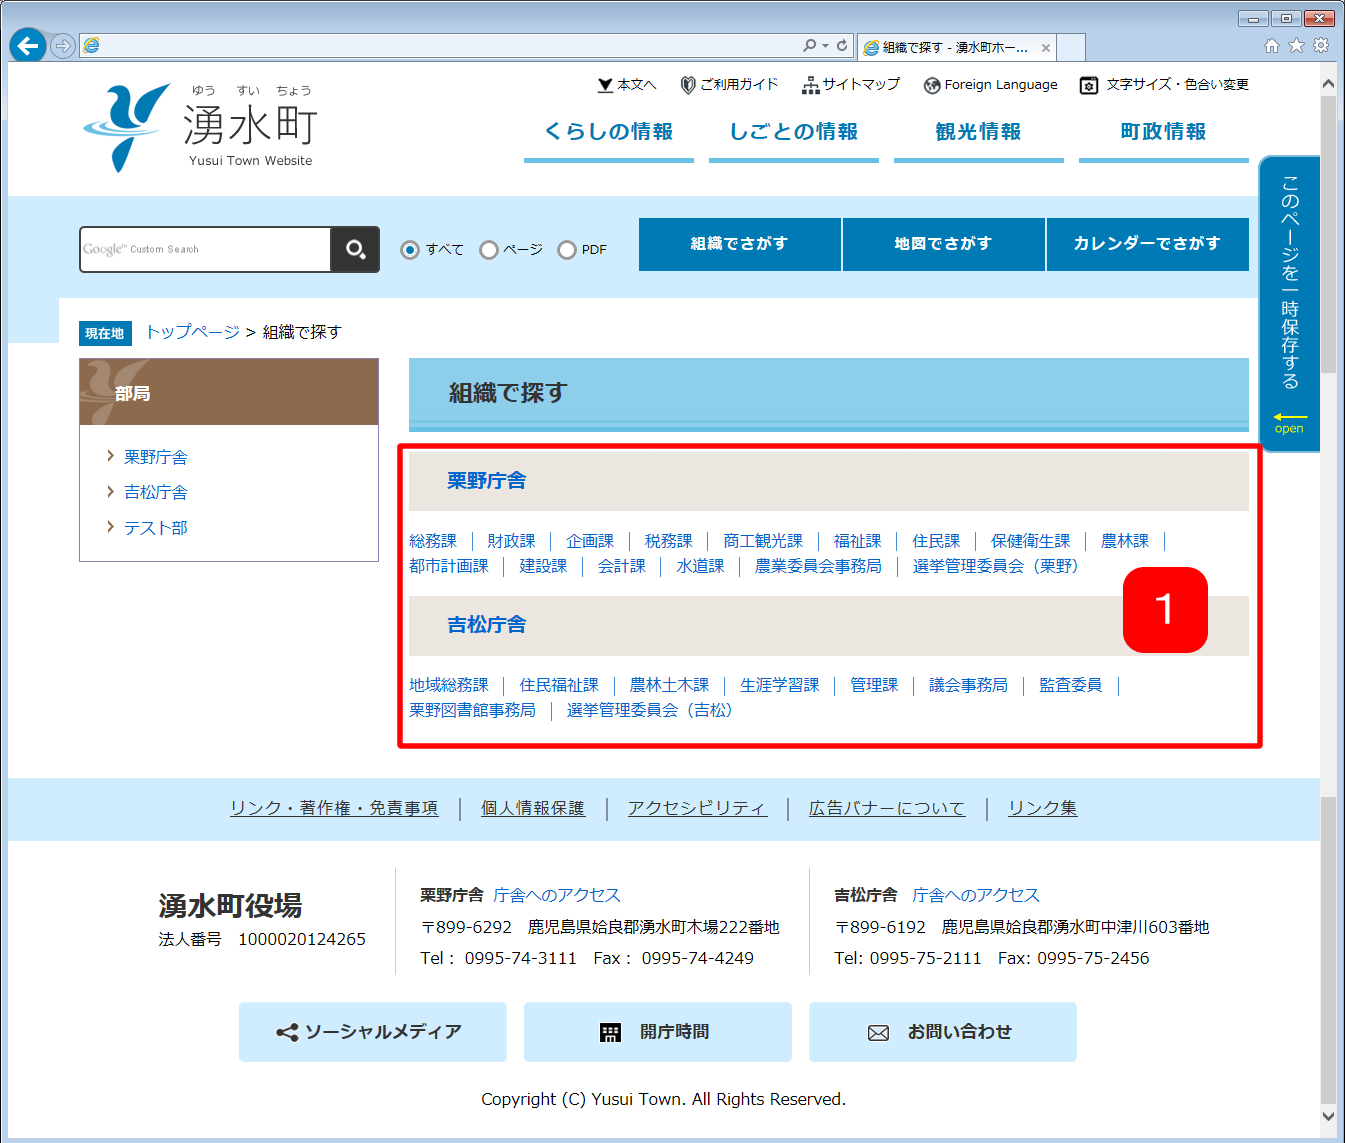This screenshot has width=1345, height=1143.
Task: Click the address bar search magnifier icon
Action: pos(809,46)
